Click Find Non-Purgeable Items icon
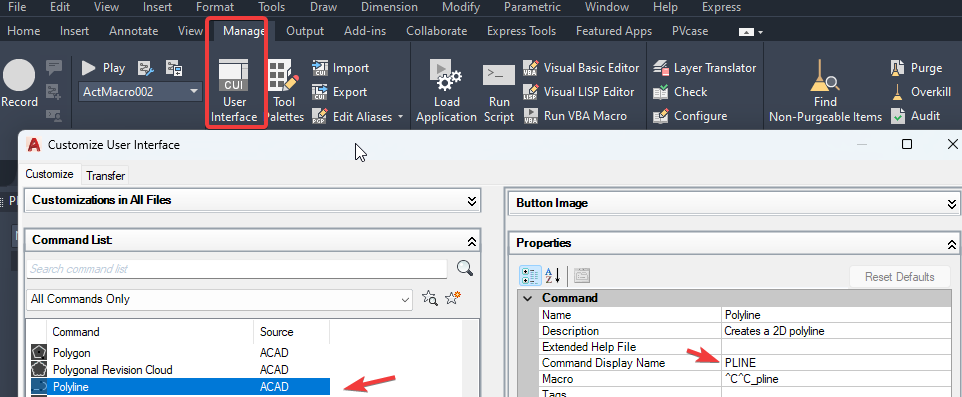Screen dimensions: 962x397 [825, 90]
